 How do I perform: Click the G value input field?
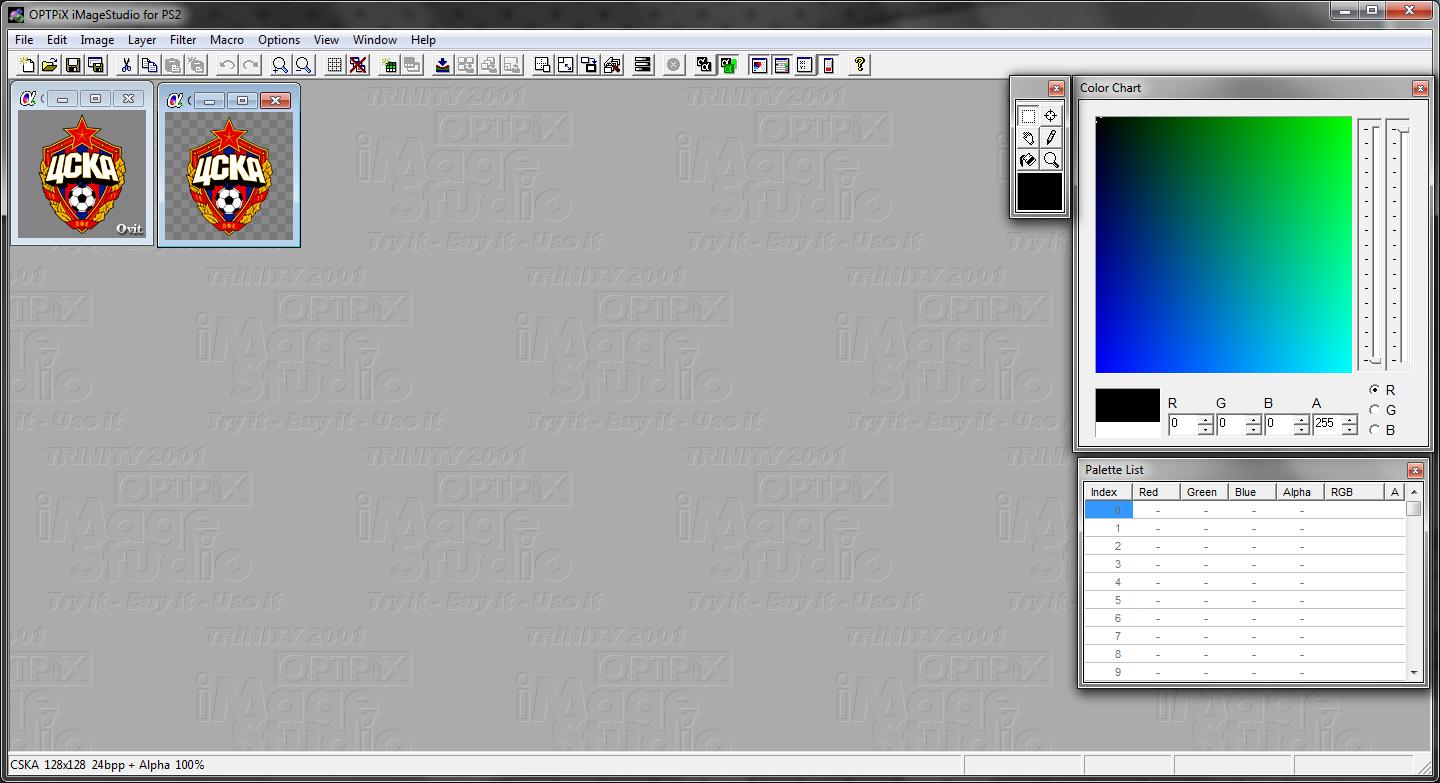[x=1231, y=424]
